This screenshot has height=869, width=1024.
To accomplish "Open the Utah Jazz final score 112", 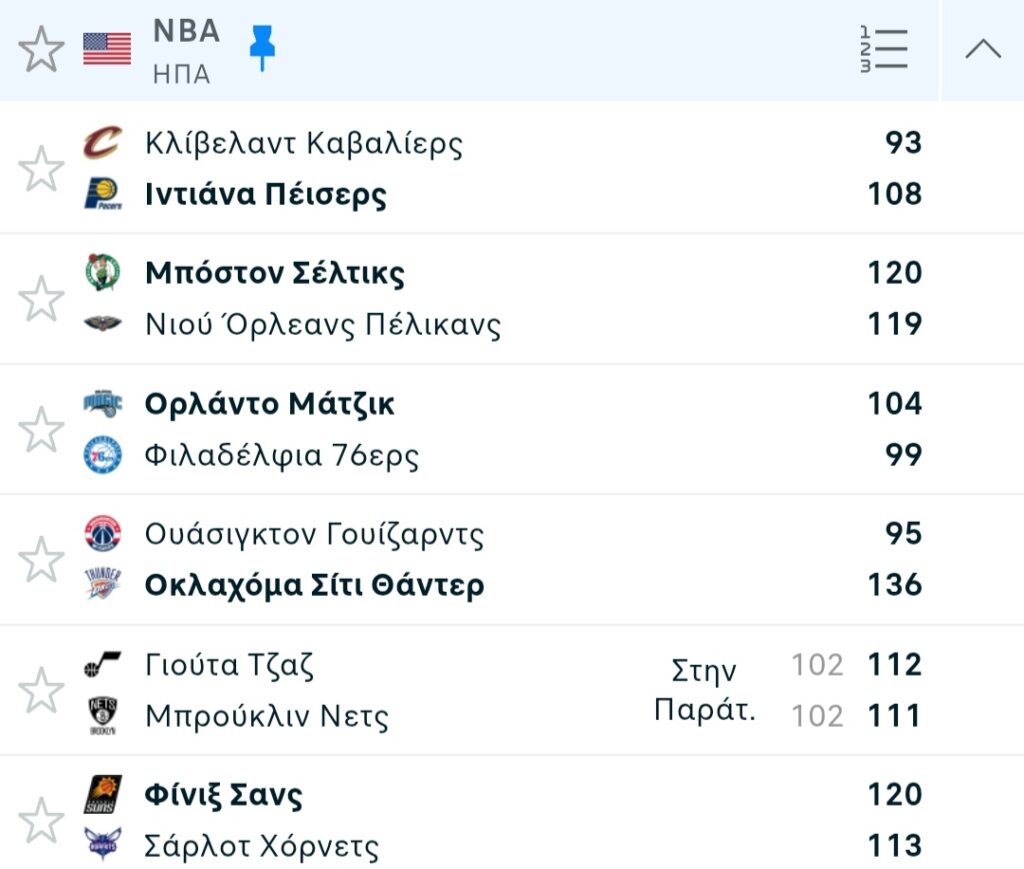I will click(894, 665).
